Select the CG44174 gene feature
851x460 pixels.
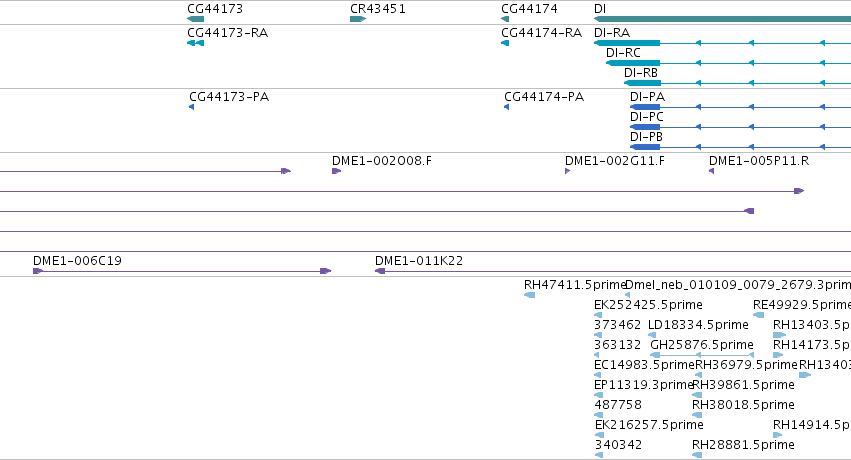coord(505,19)
